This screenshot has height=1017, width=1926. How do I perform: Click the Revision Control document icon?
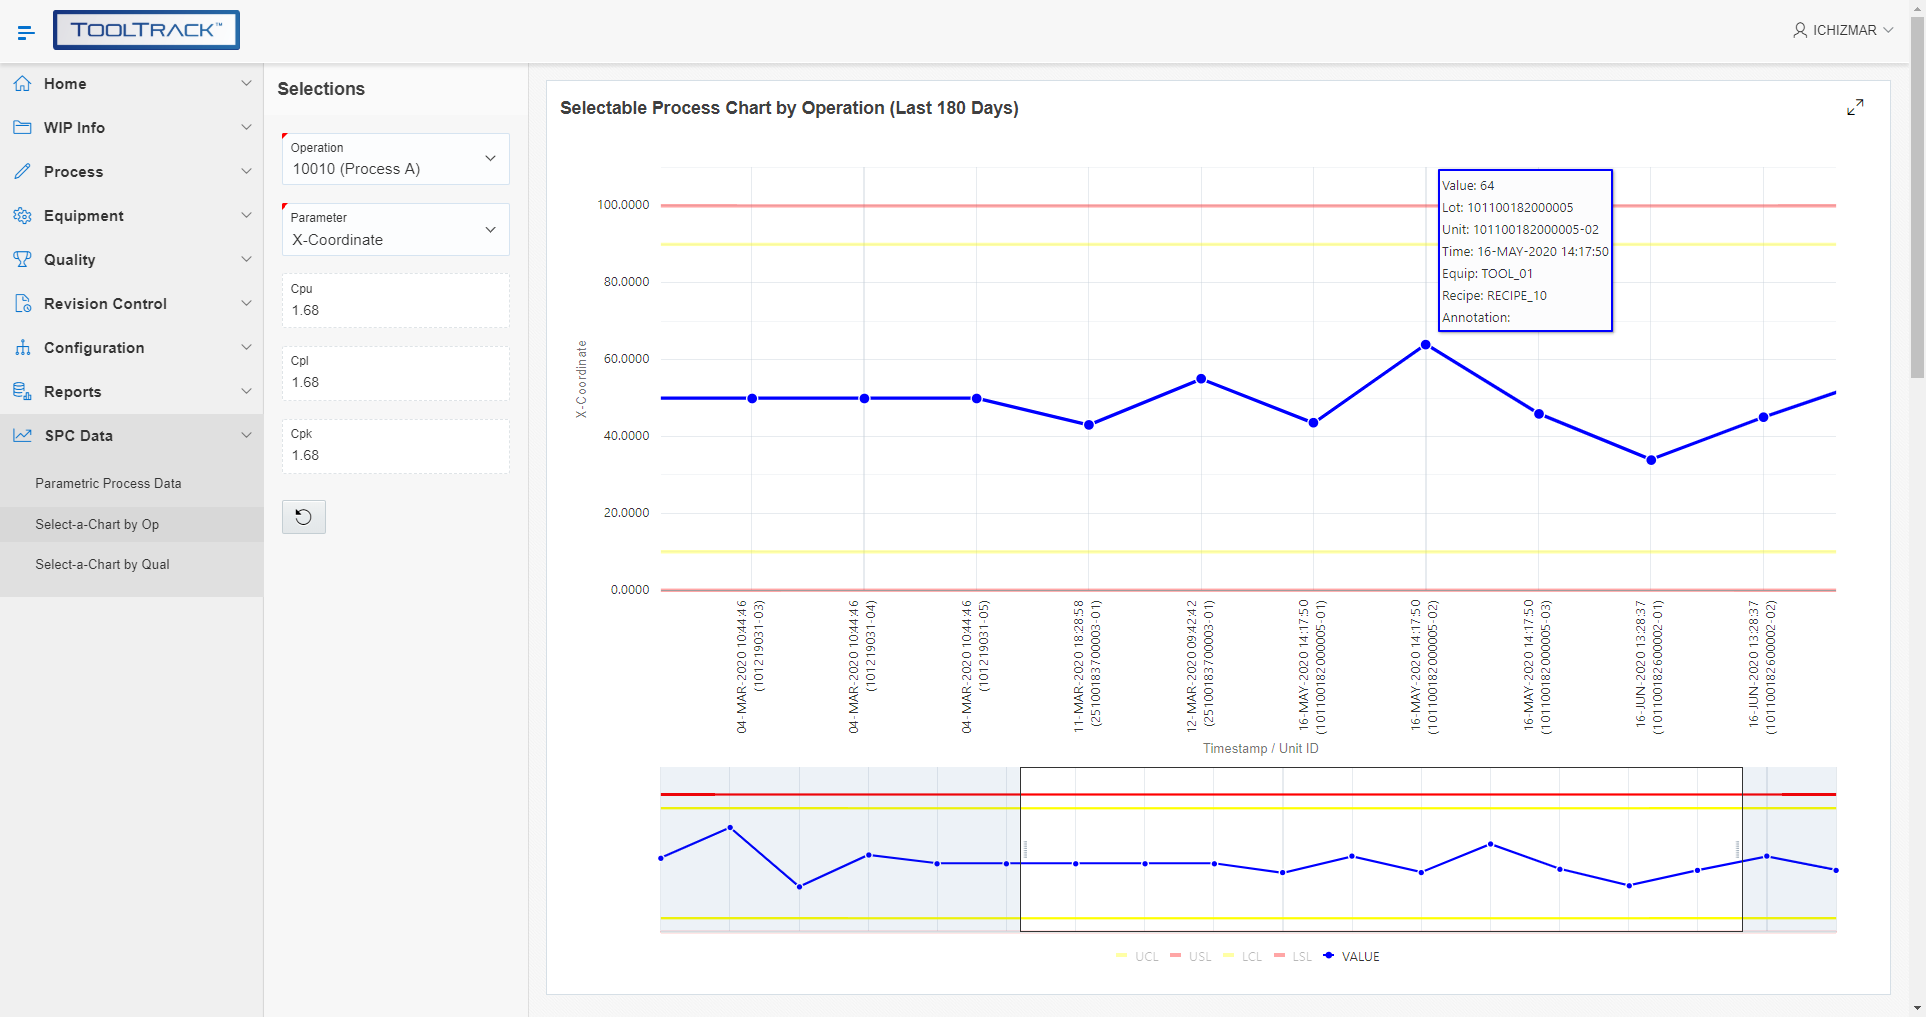[22, 303]
